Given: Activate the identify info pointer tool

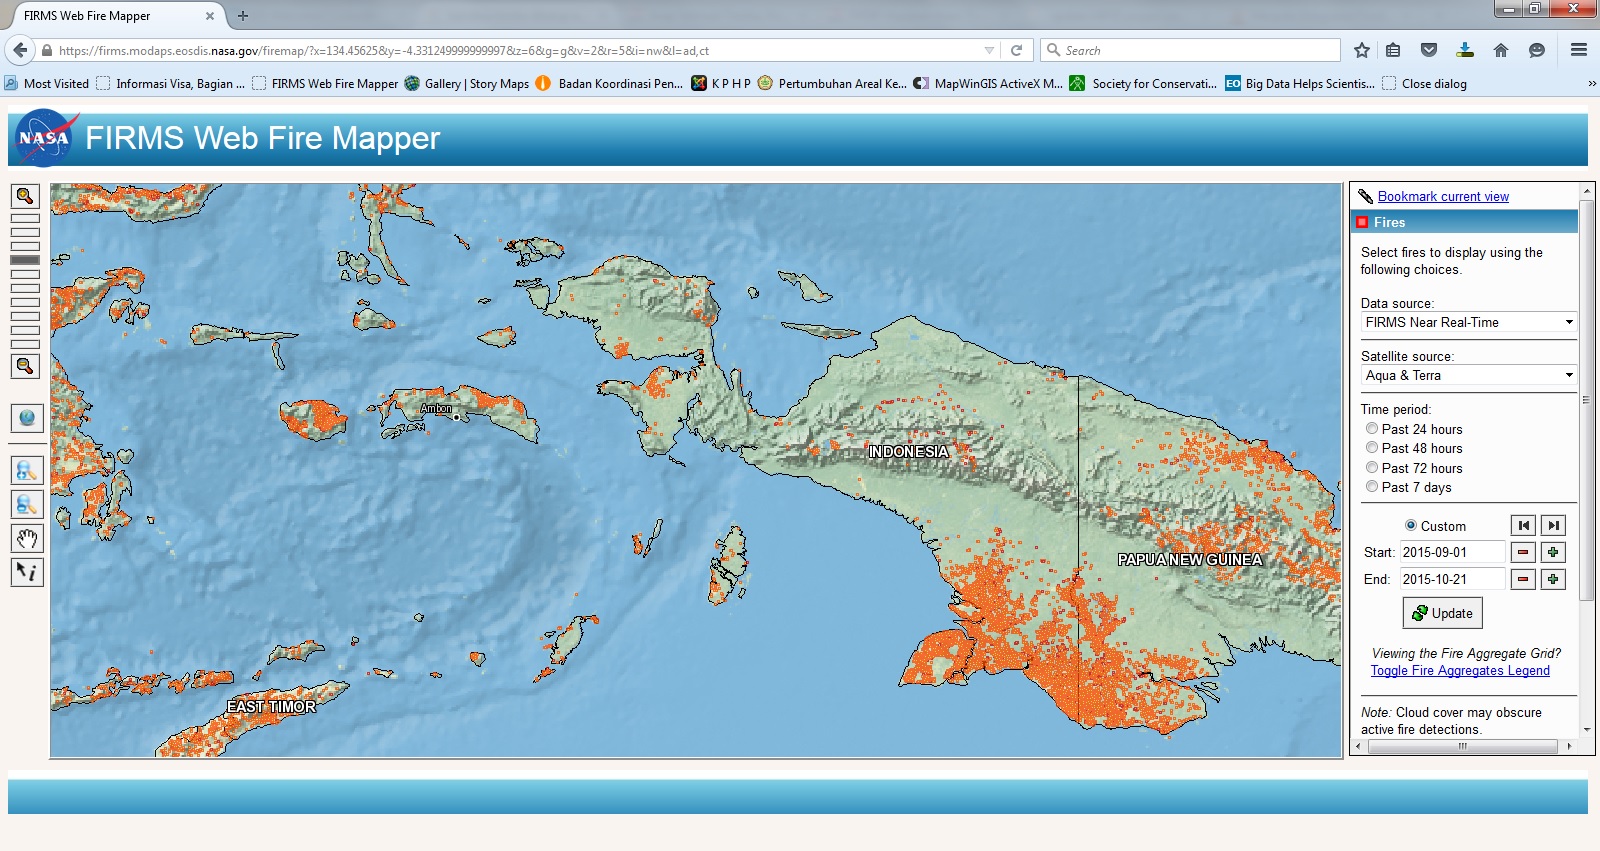Looking at the screenshot, I should (x=27, y=572).
